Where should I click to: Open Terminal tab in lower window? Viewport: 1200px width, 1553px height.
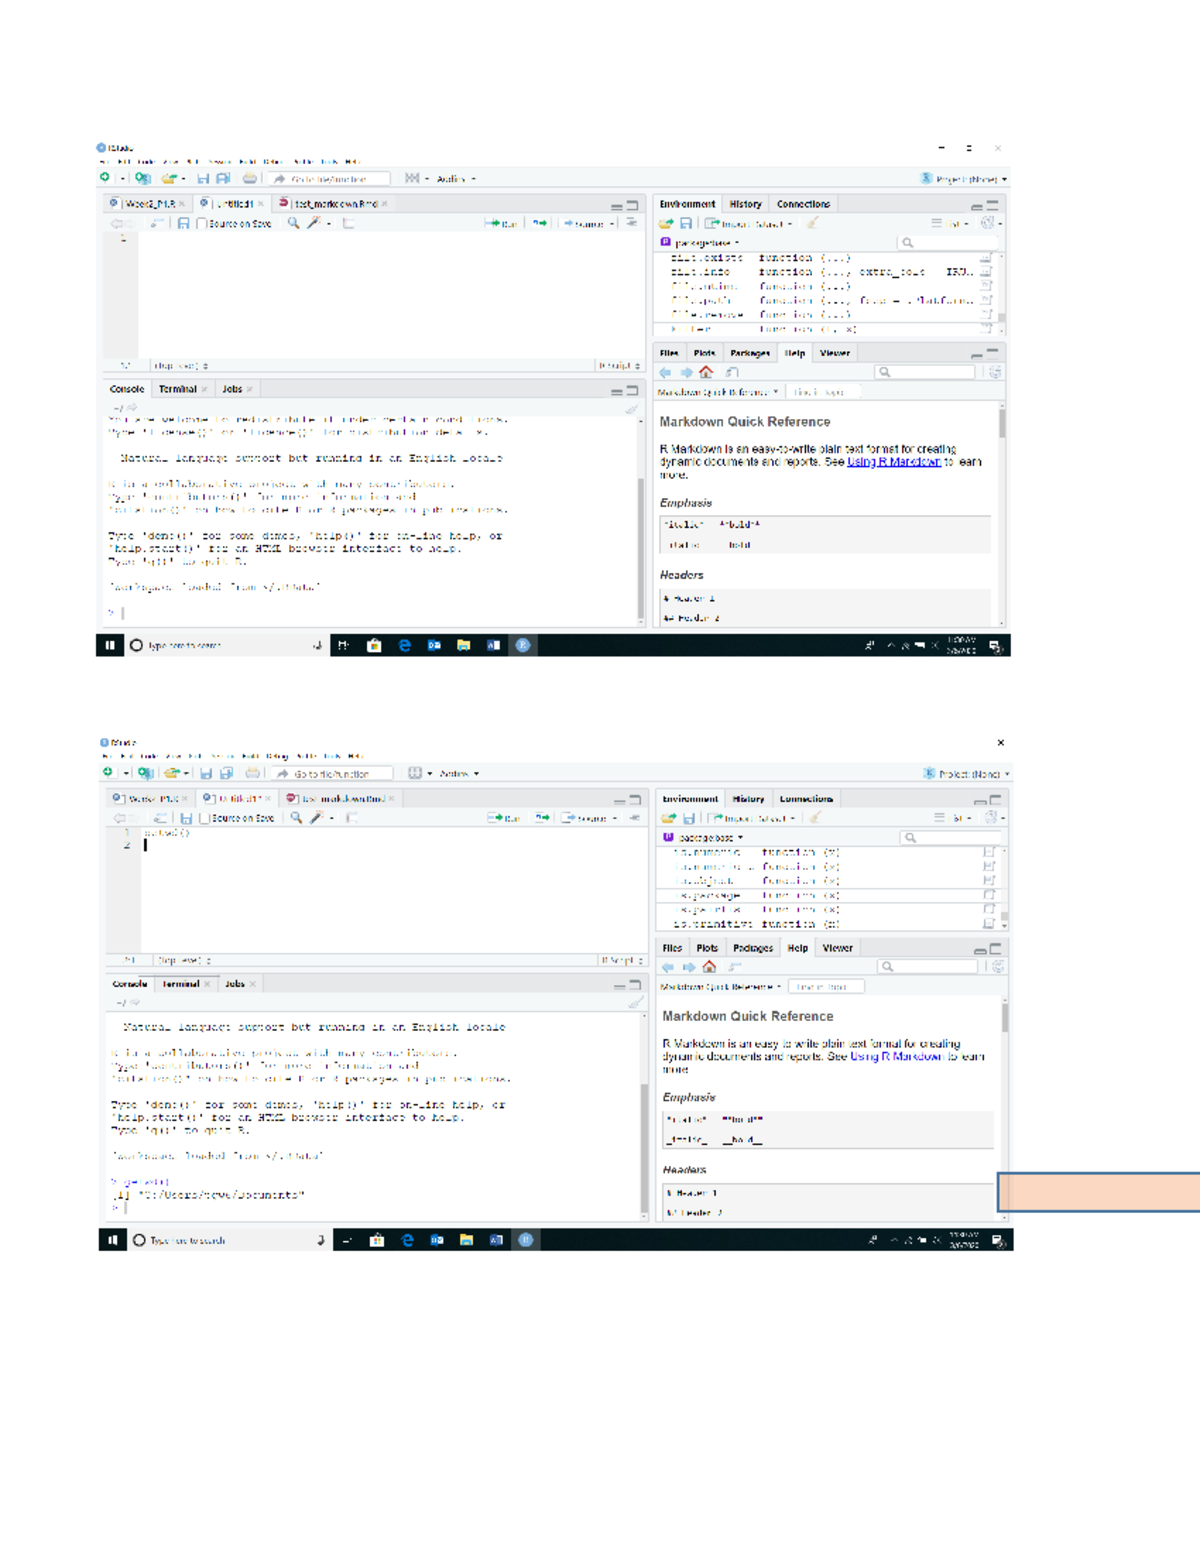pyautogui.click(x=181, y=984)
